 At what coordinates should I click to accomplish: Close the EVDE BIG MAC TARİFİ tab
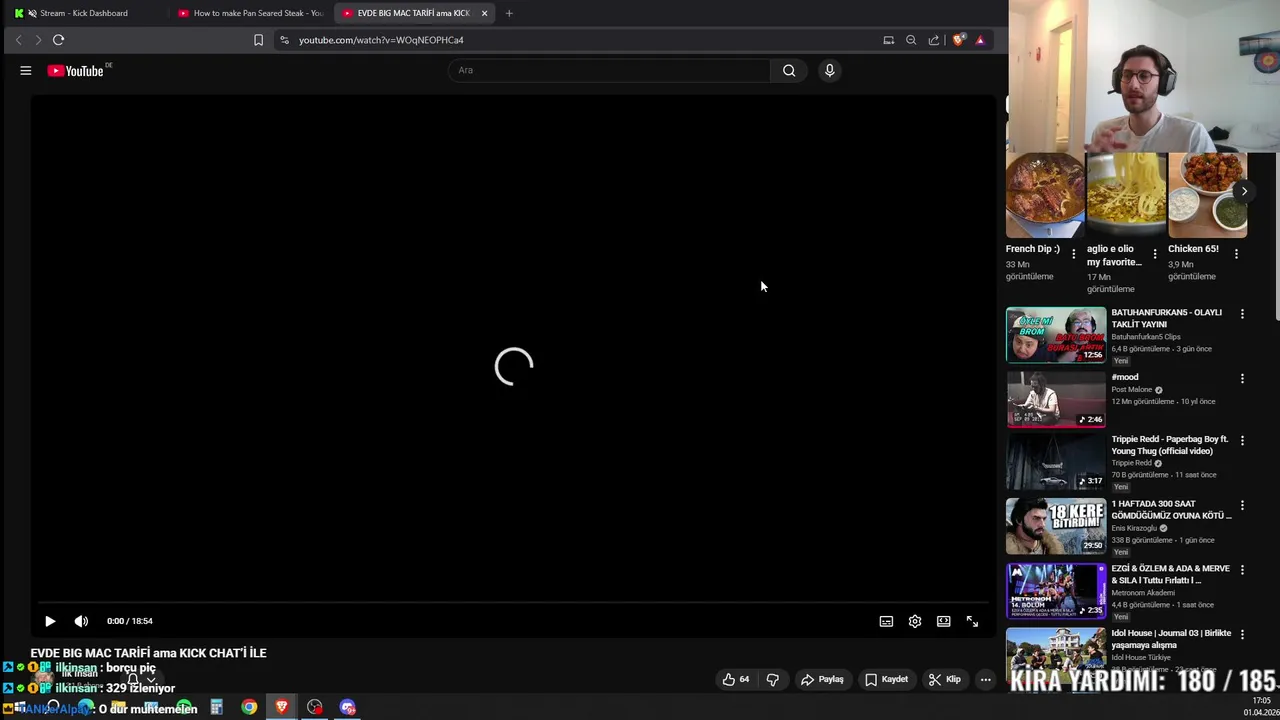click(x=484, y=13)
